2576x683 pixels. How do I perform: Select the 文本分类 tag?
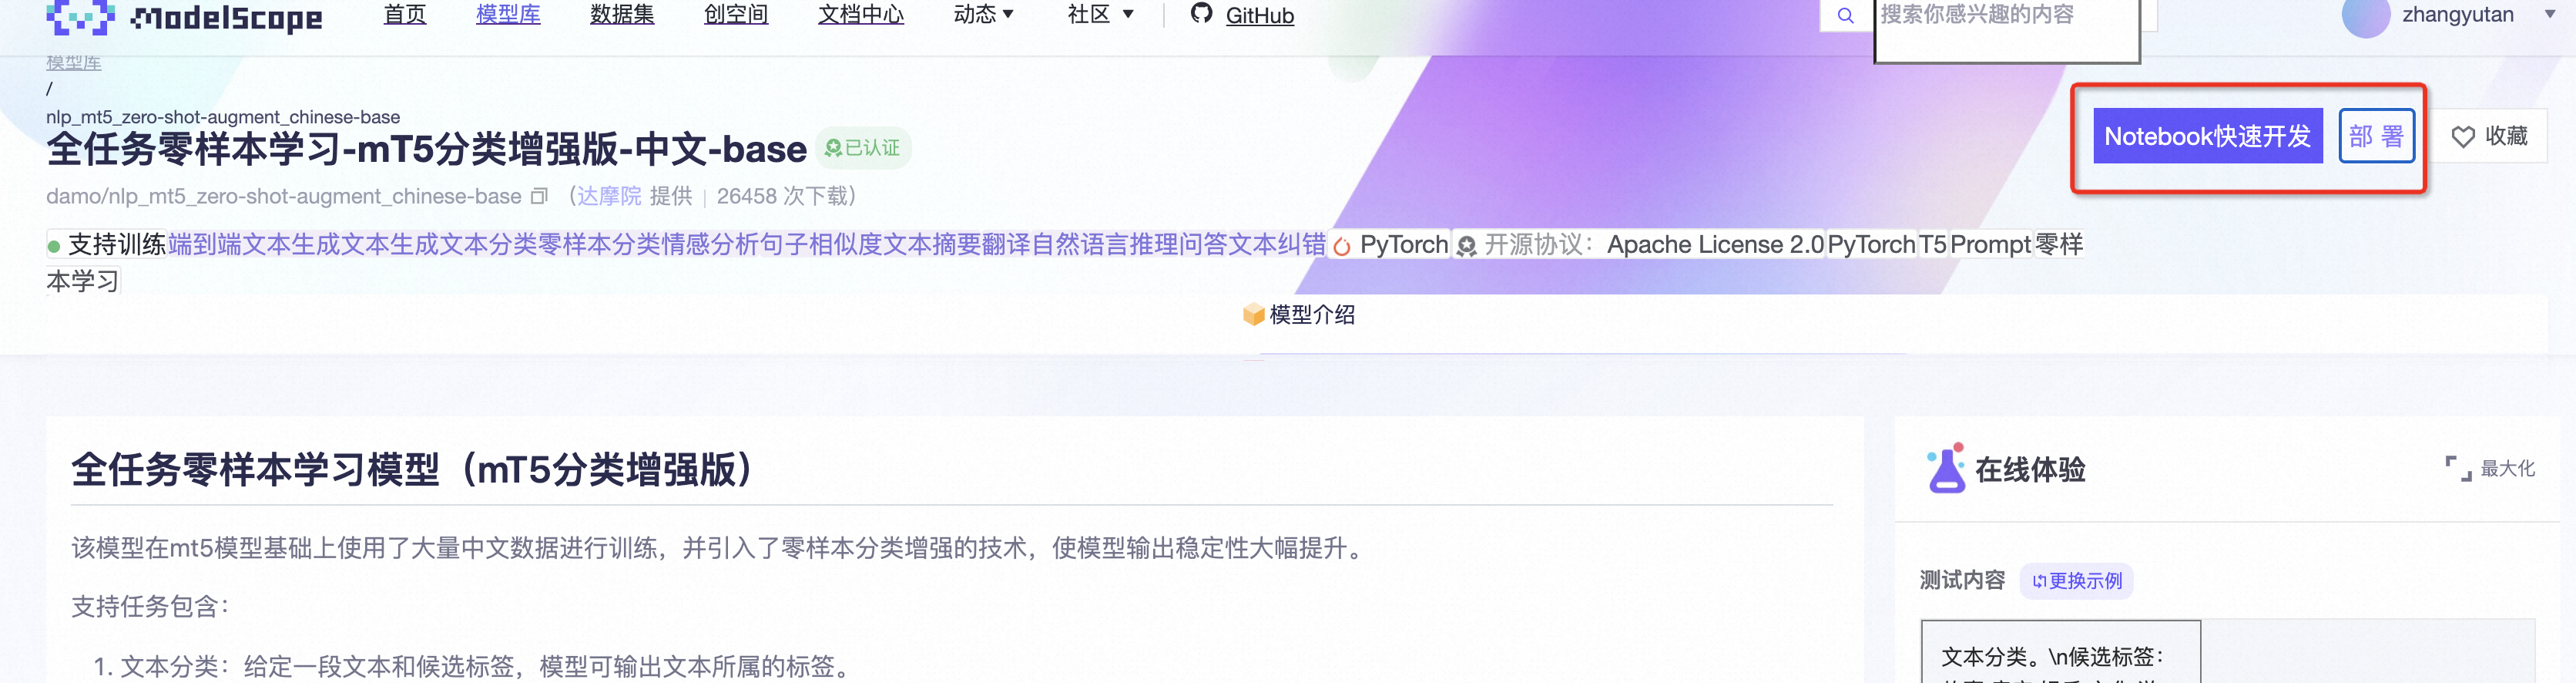click(x=489, y=244)
